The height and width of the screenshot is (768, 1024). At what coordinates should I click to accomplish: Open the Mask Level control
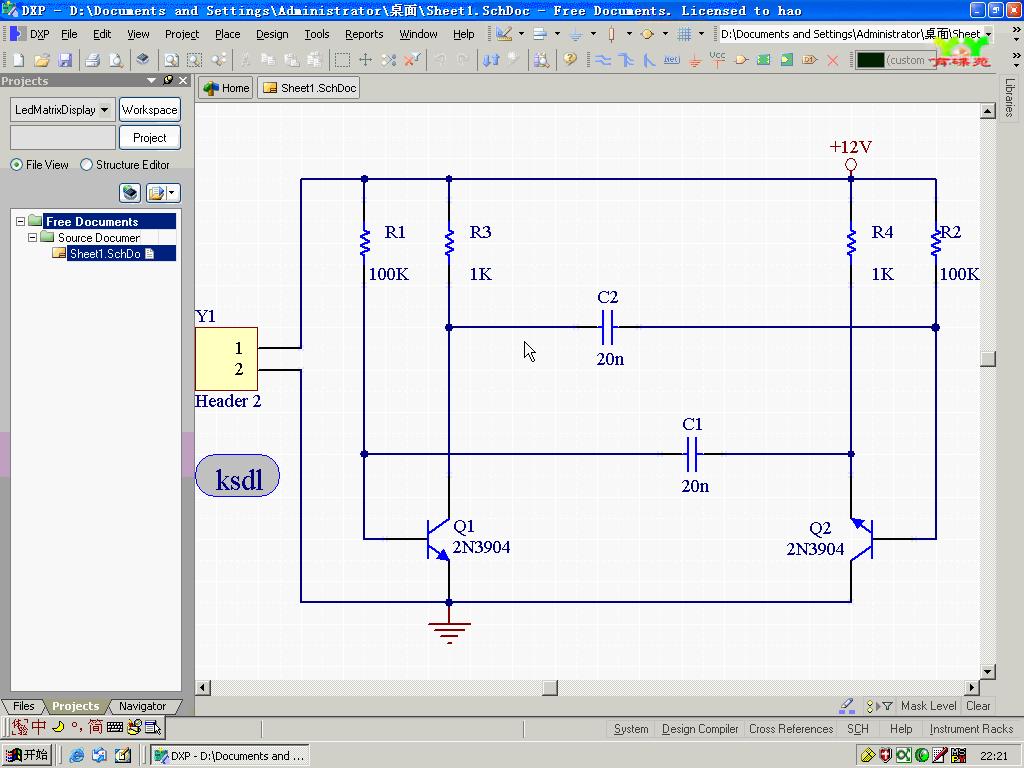click(x=928, y=706)
